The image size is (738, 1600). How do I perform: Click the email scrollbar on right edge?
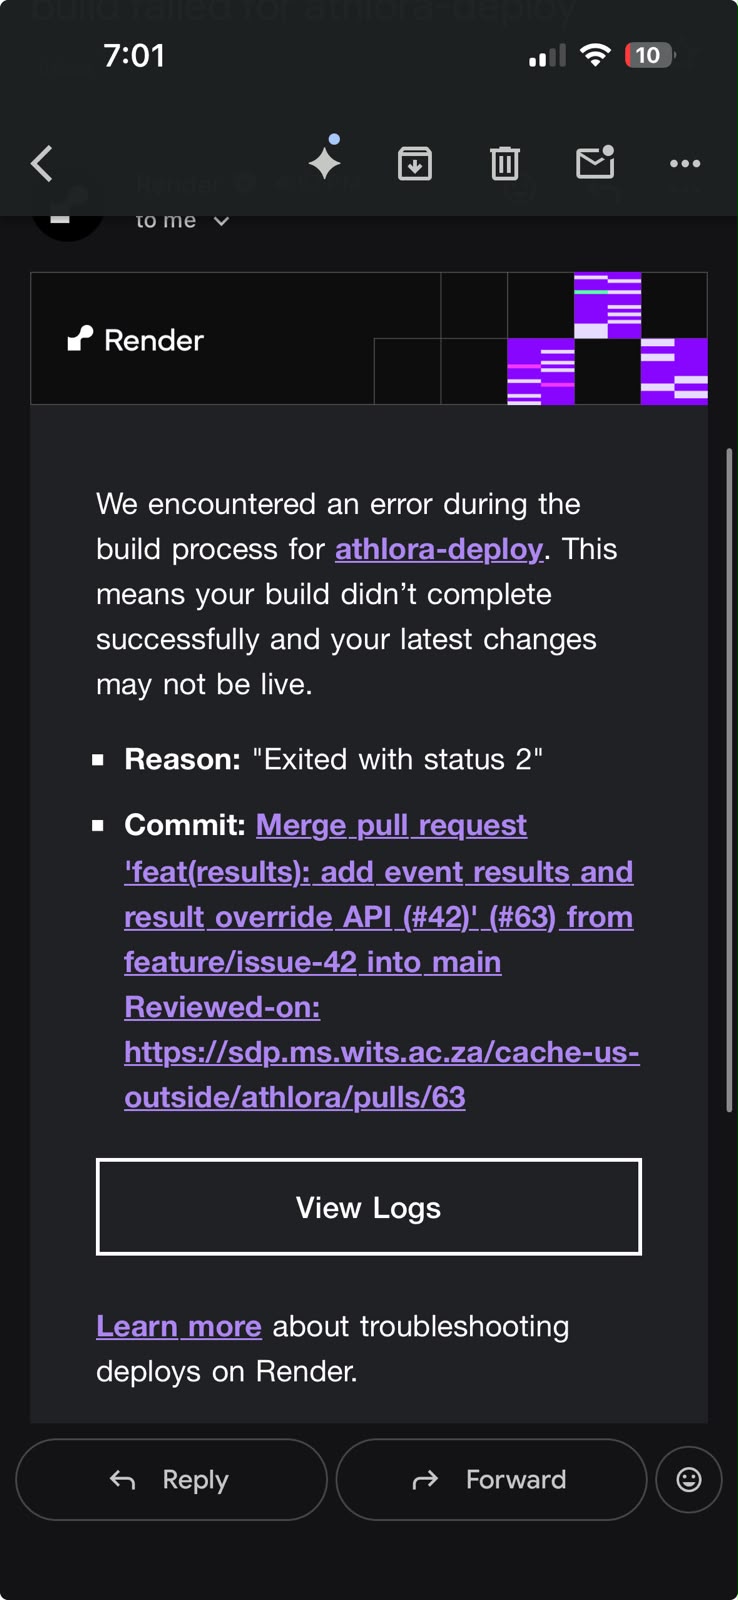pyautogui.click(x=729, y=780)
